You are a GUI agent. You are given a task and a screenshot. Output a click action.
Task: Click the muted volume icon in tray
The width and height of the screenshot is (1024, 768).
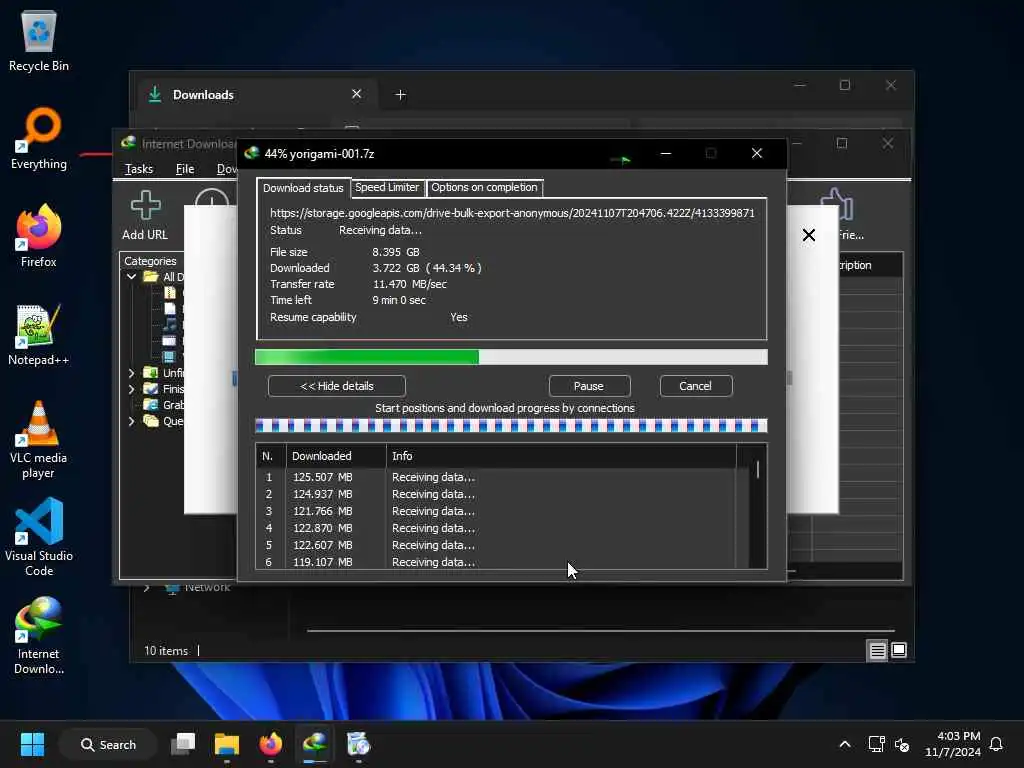pyautogui.click(x=902, y=744)
